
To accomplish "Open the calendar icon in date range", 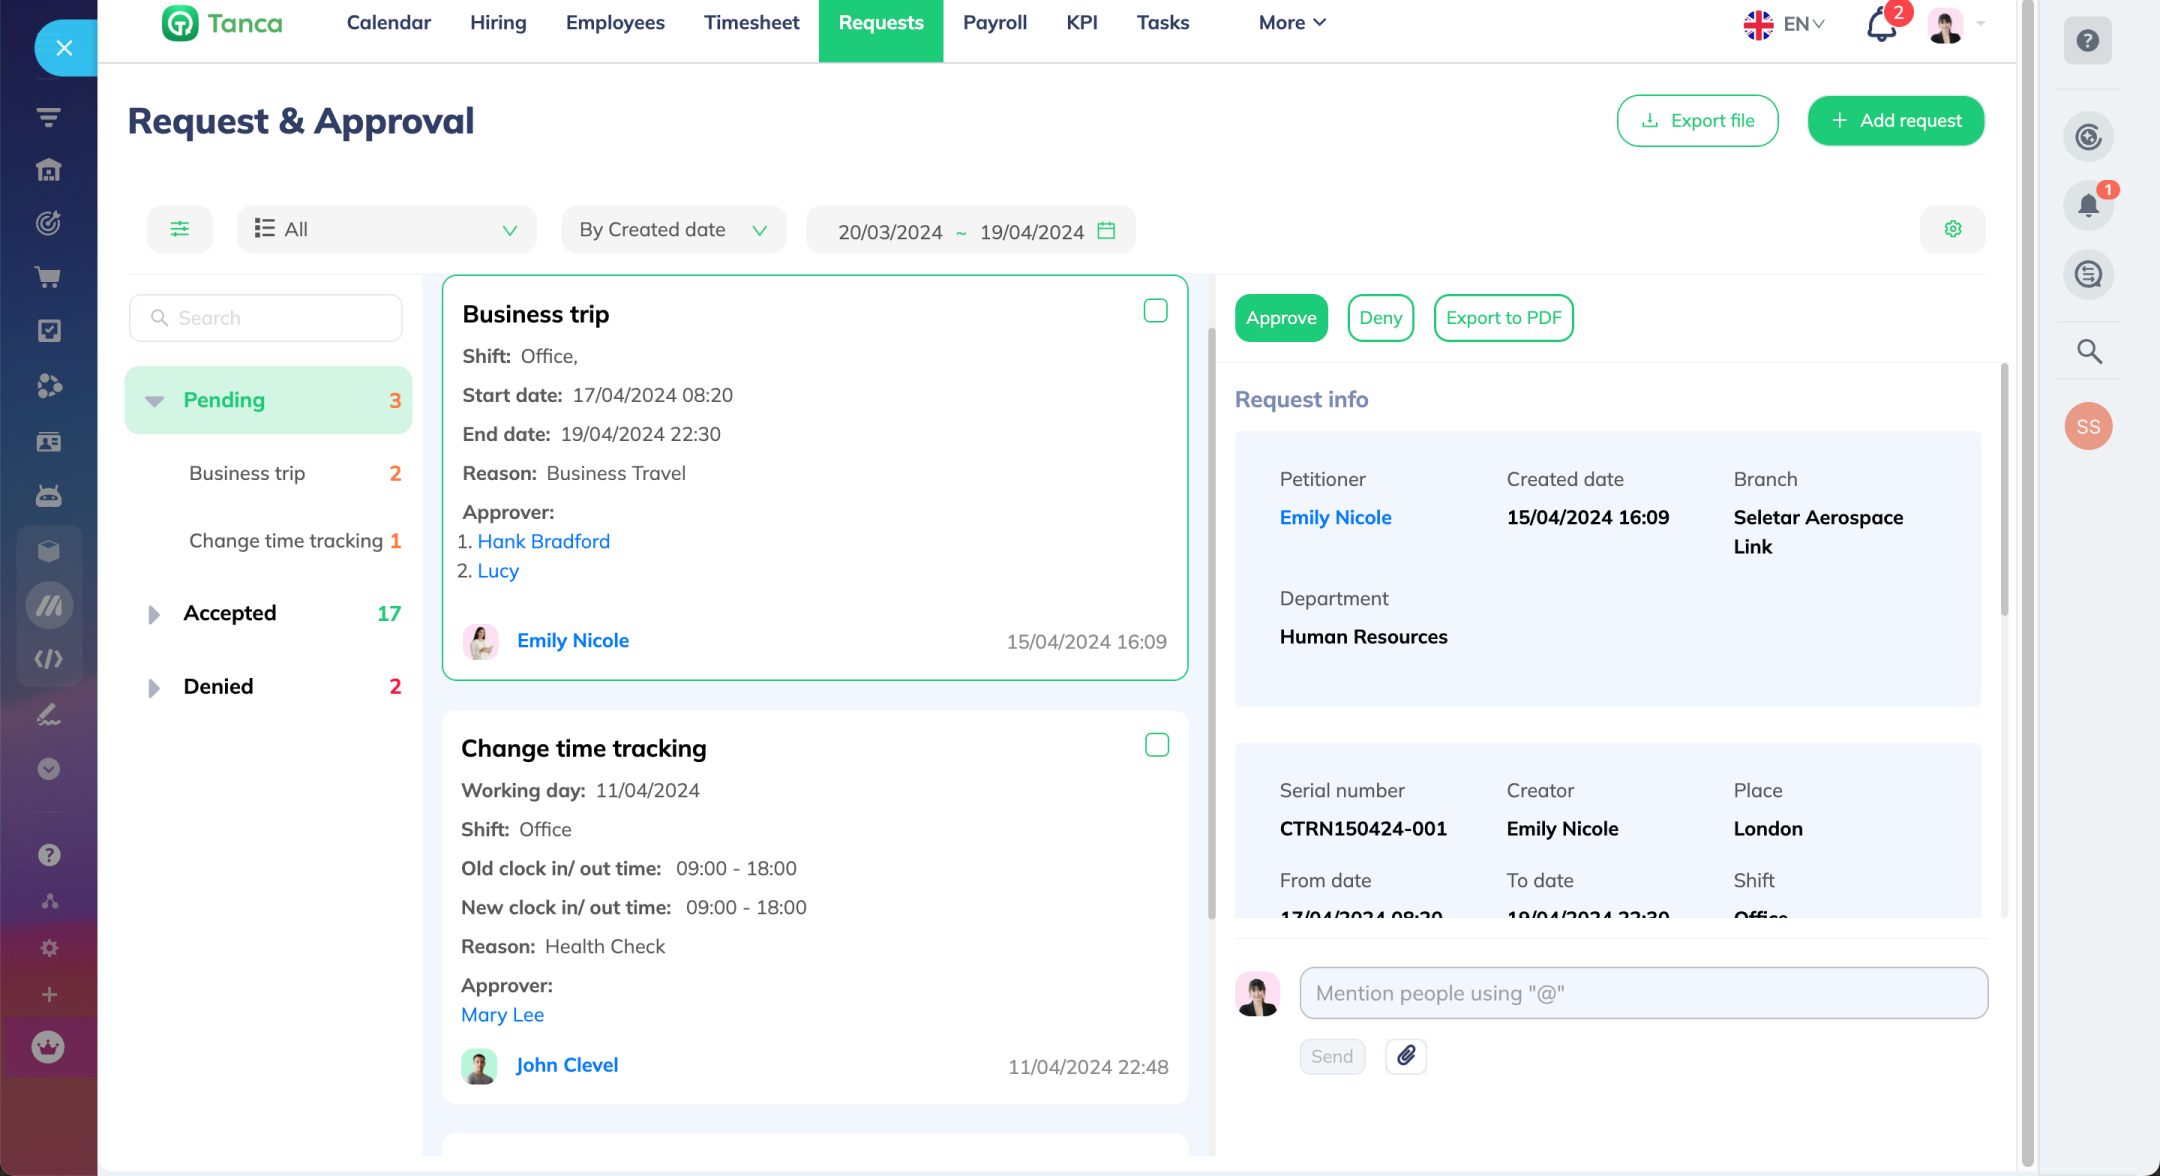I will pos(1106,231).
